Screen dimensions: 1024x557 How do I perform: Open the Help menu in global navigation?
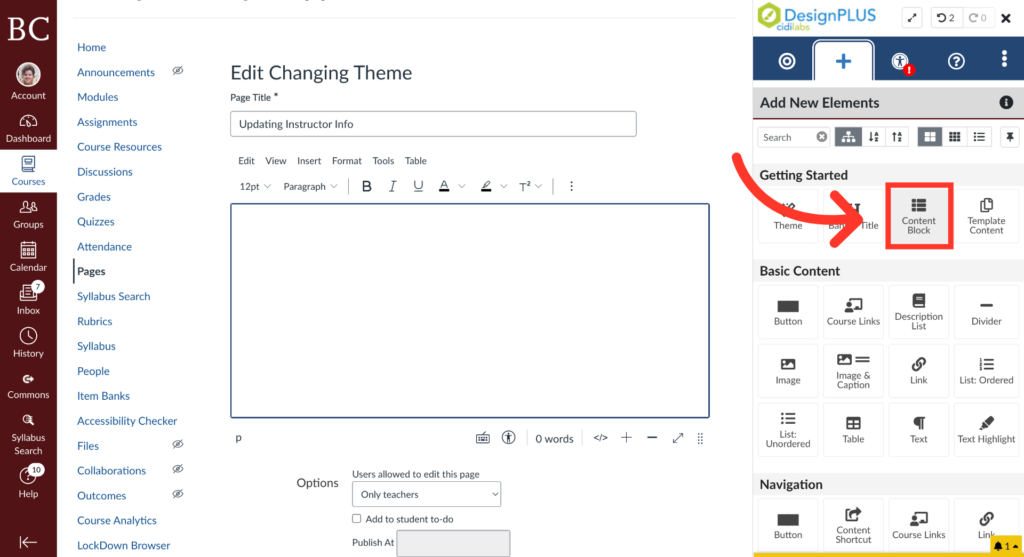coord(28,482)
